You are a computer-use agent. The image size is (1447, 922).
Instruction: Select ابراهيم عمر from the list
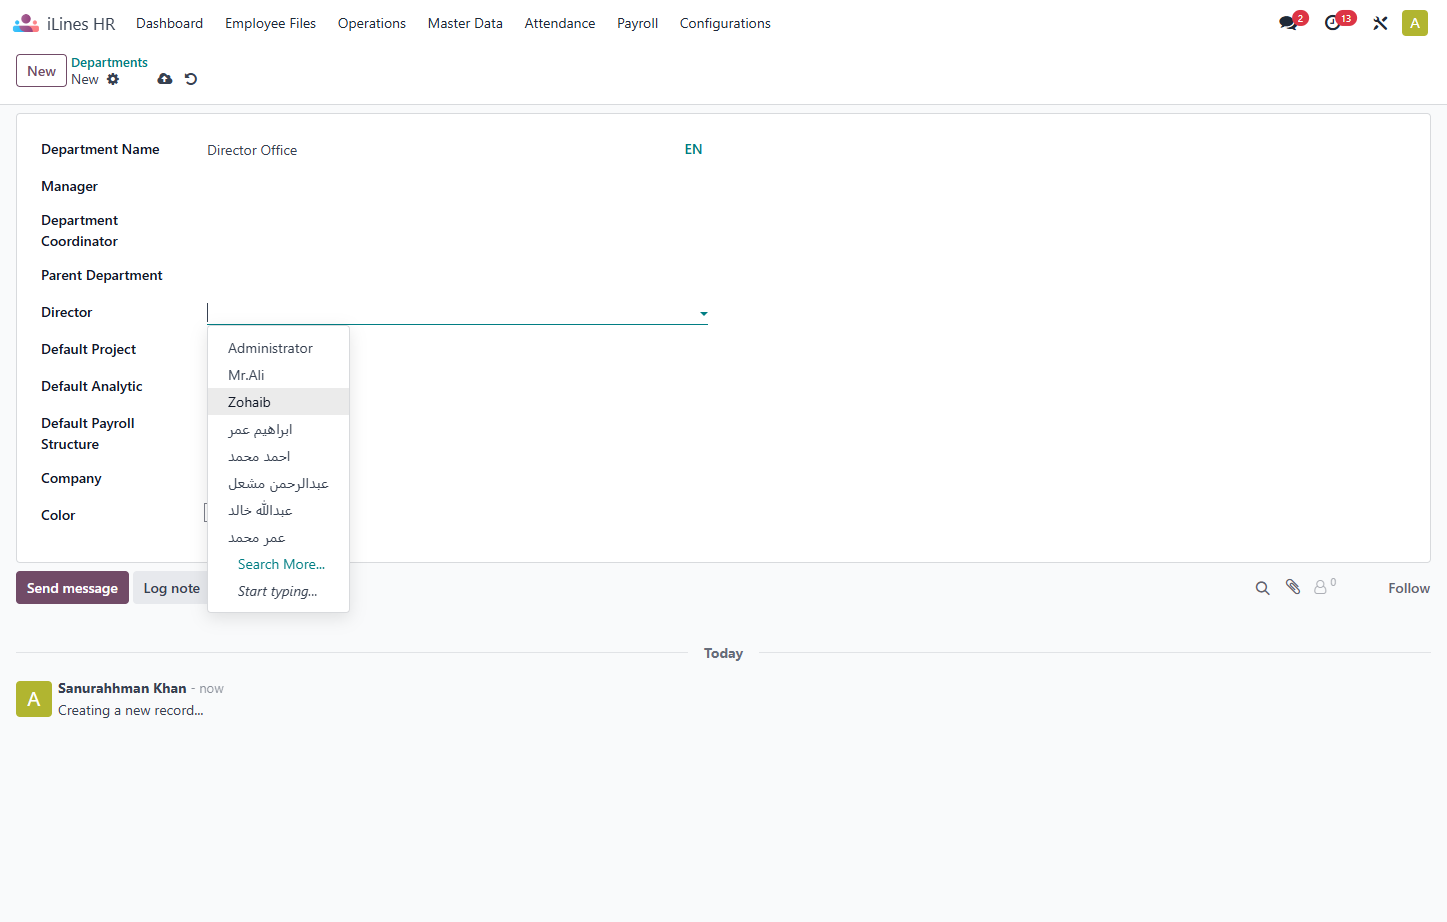point(278,429)
